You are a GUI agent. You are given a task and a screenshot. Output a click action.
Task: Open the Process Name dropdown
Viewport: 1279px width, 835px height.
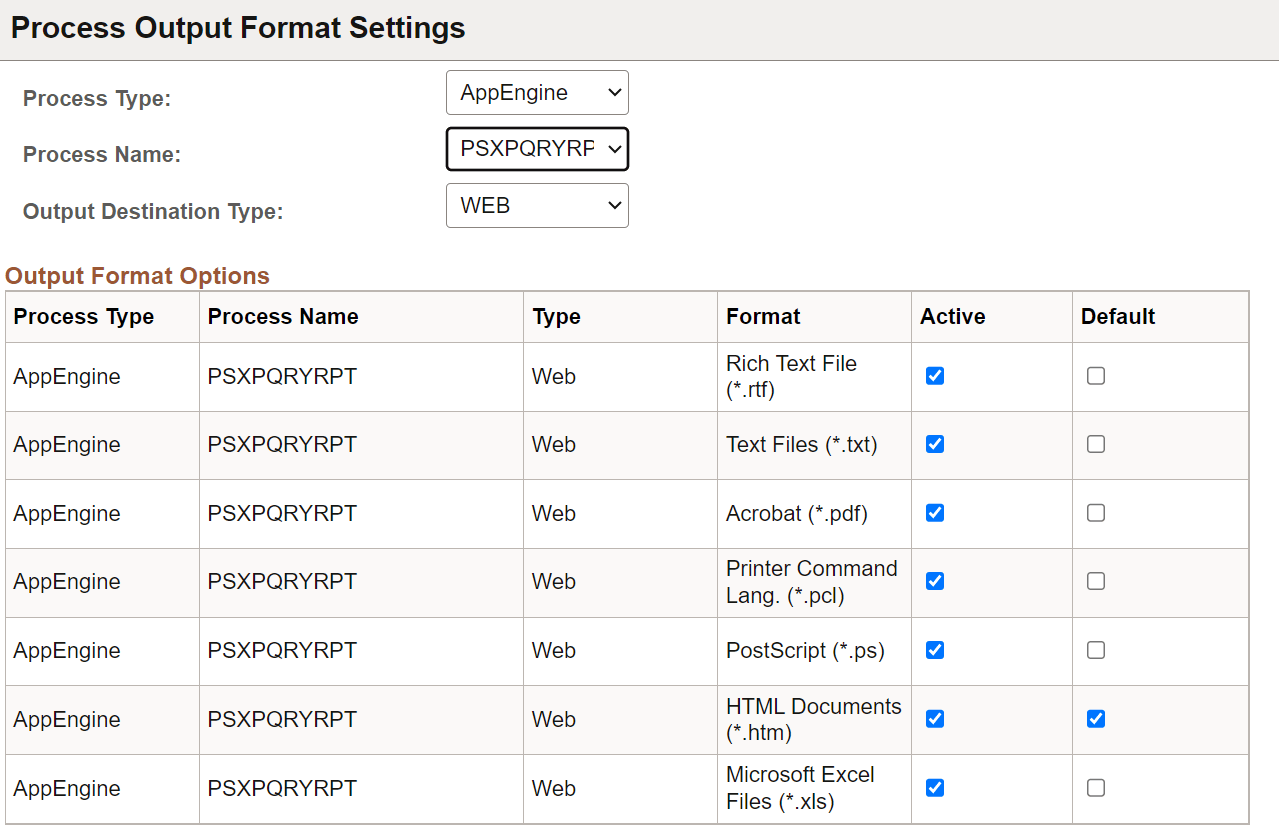[x=537, y=149]
